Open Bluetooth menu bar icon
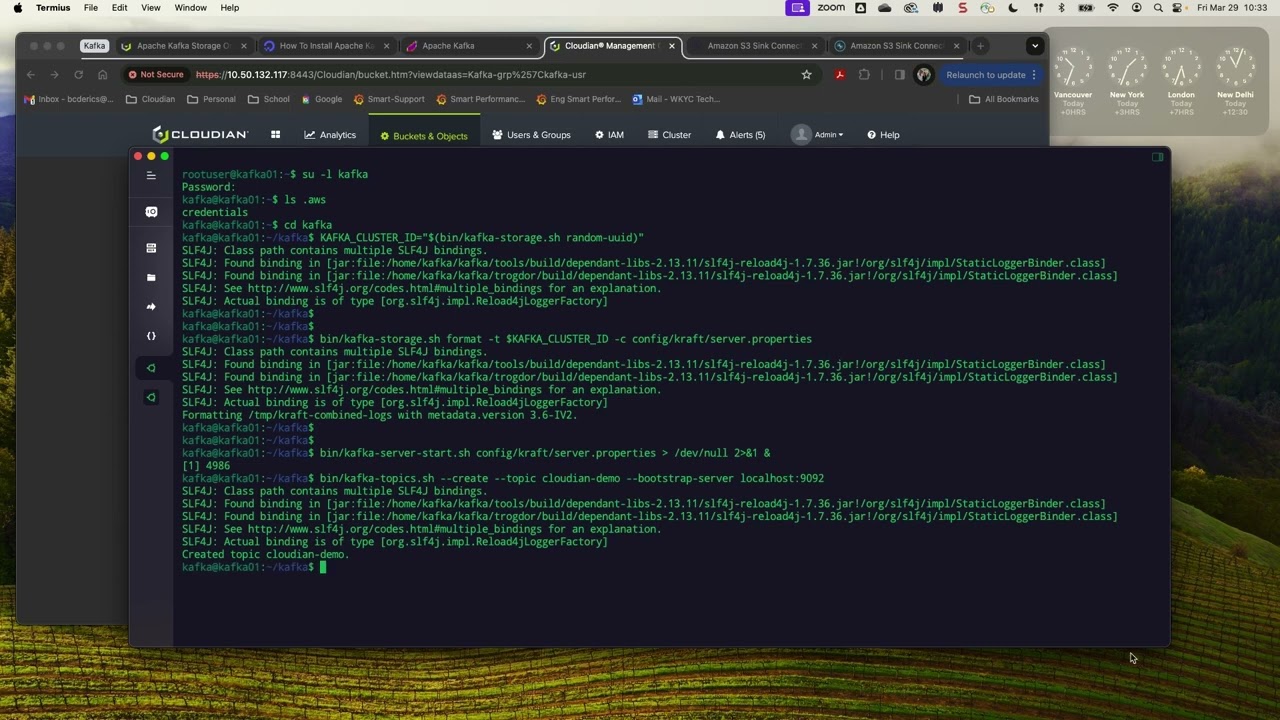 click(x=1061, y=8)
